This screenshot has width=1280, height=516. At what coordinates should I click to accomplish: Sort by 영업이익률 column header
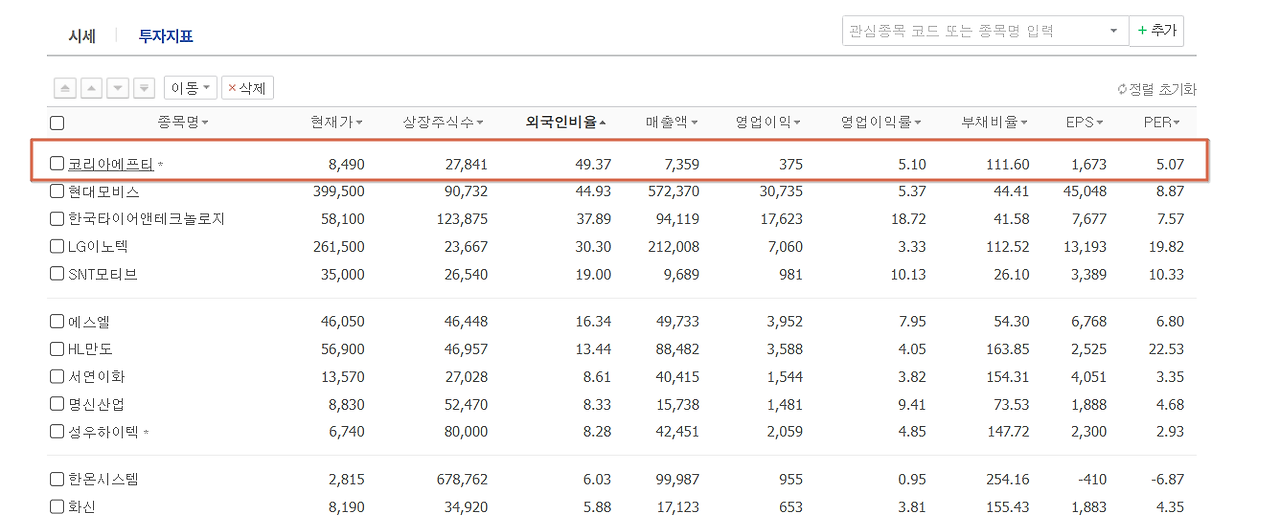[x=881, y=122]
